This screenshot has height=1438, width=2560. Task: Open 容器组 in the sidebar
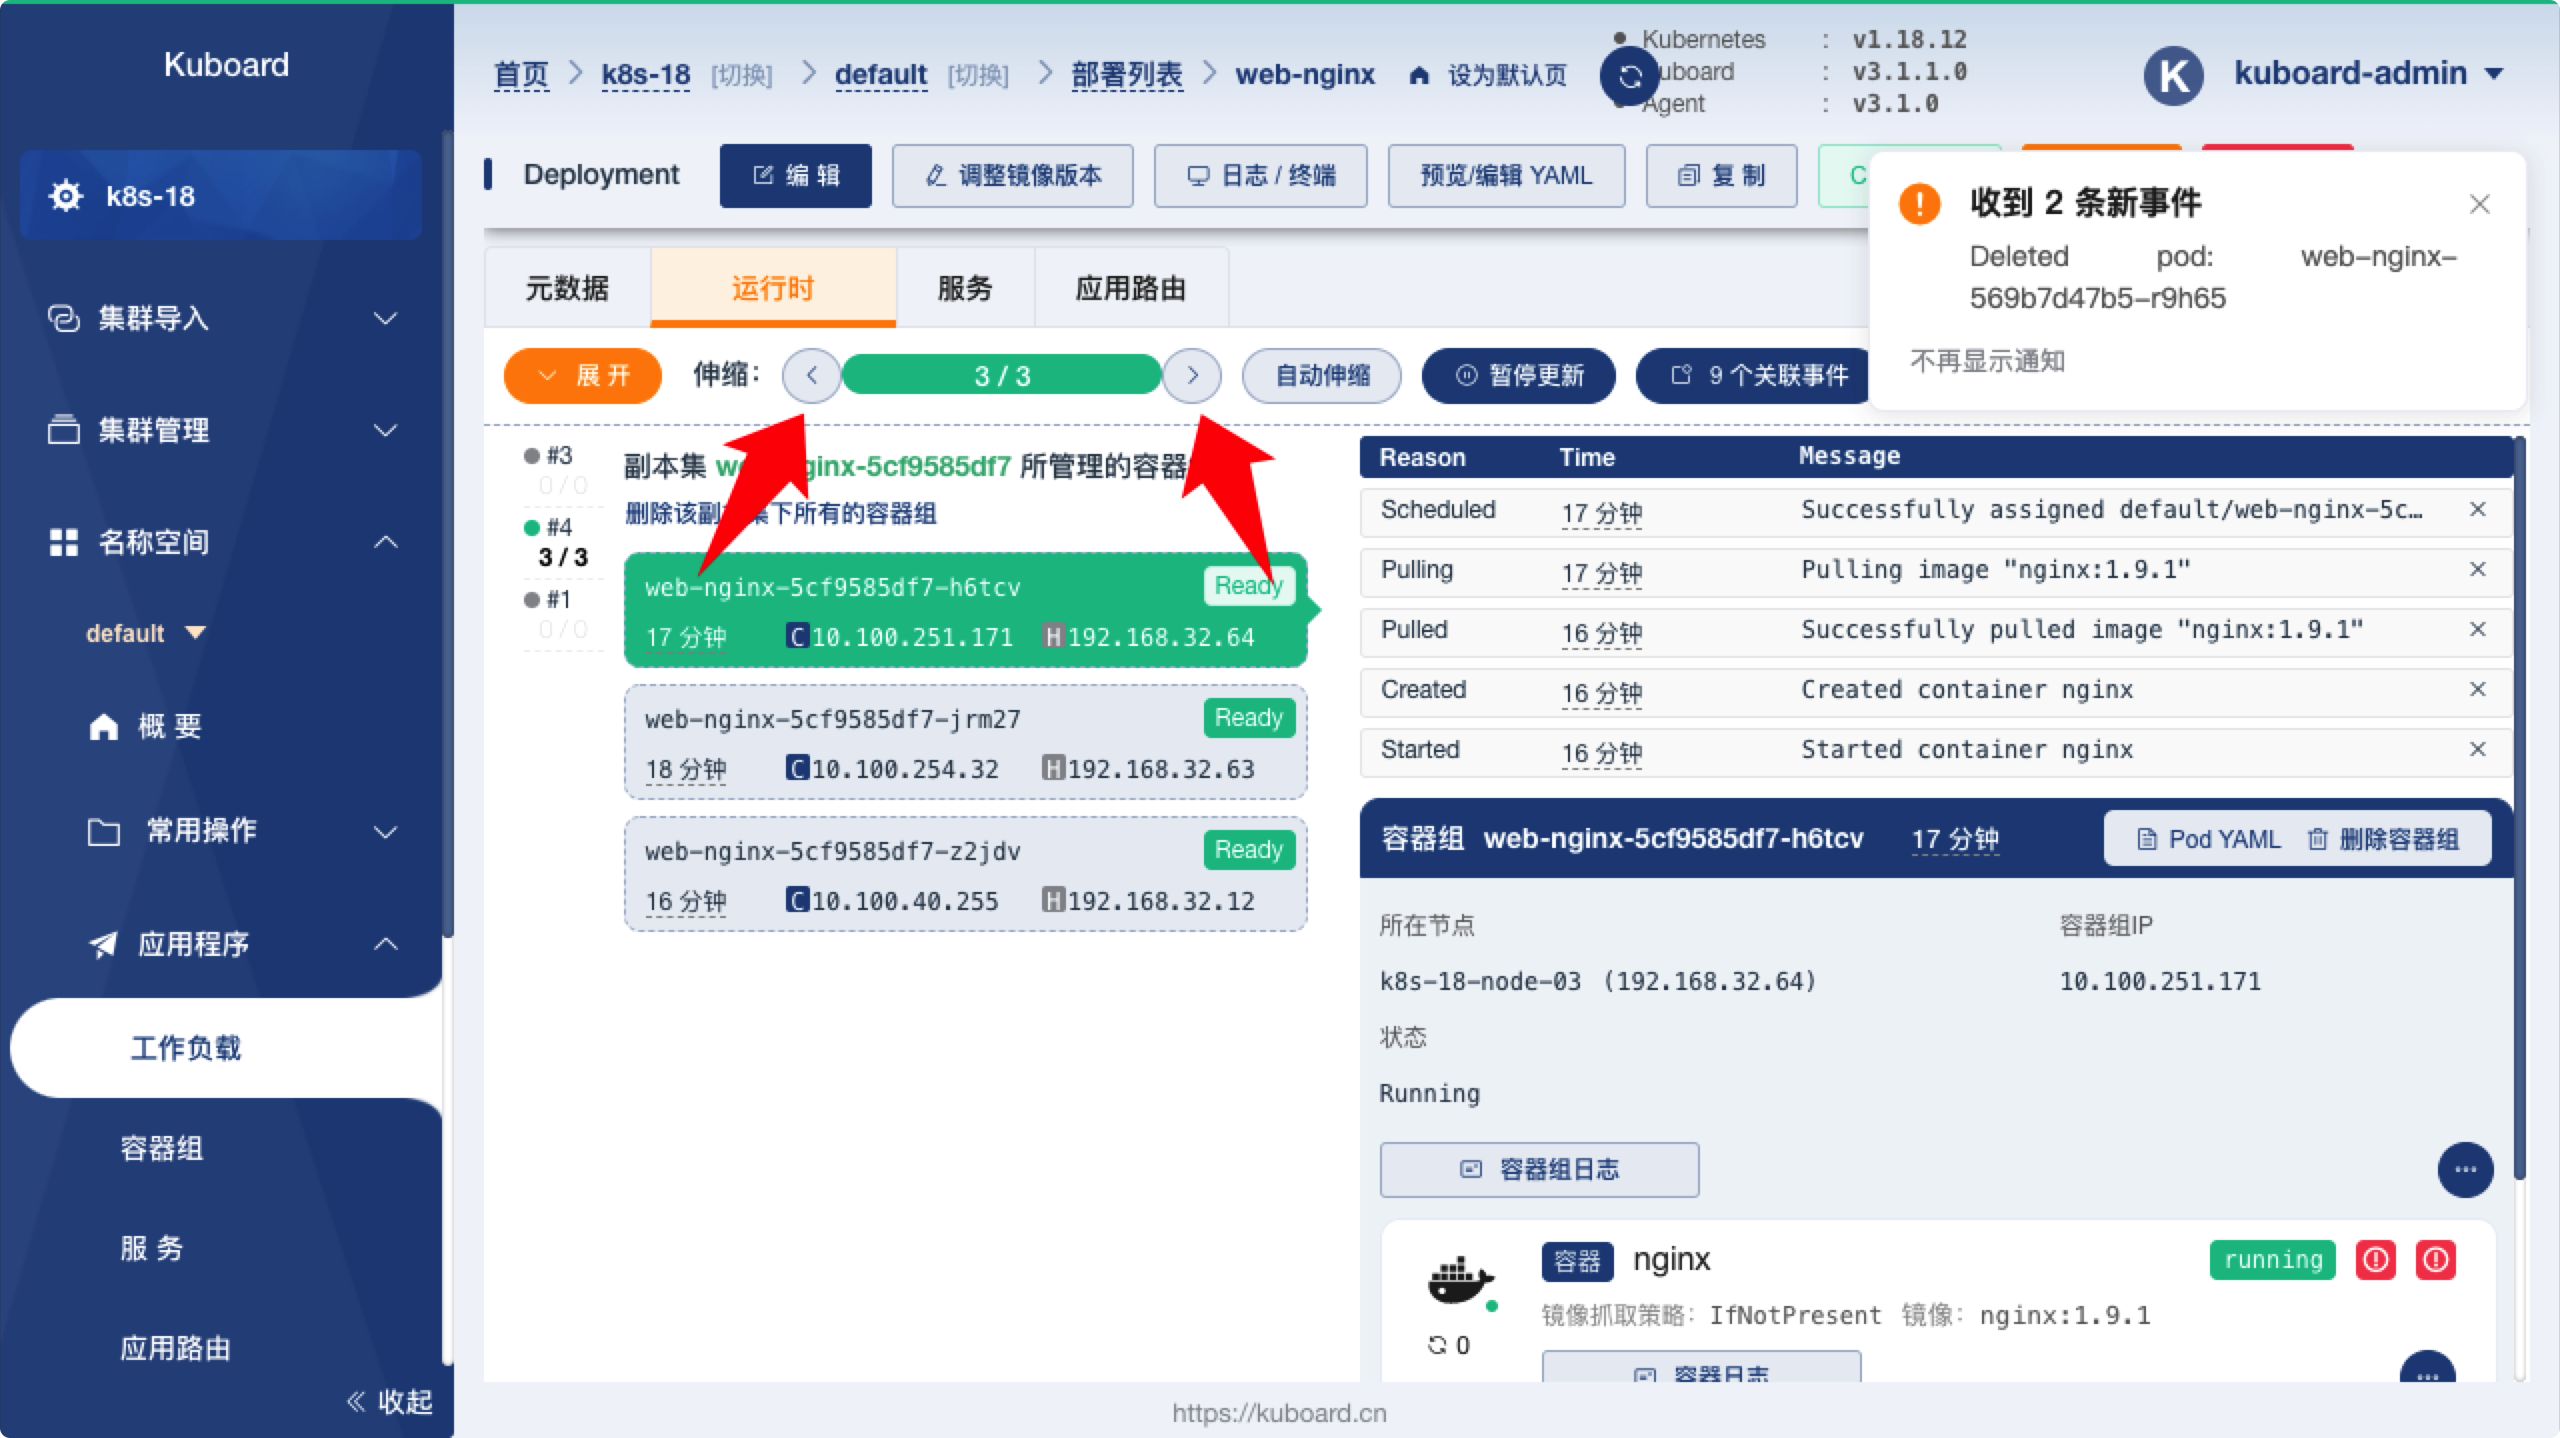(162, 1148)
